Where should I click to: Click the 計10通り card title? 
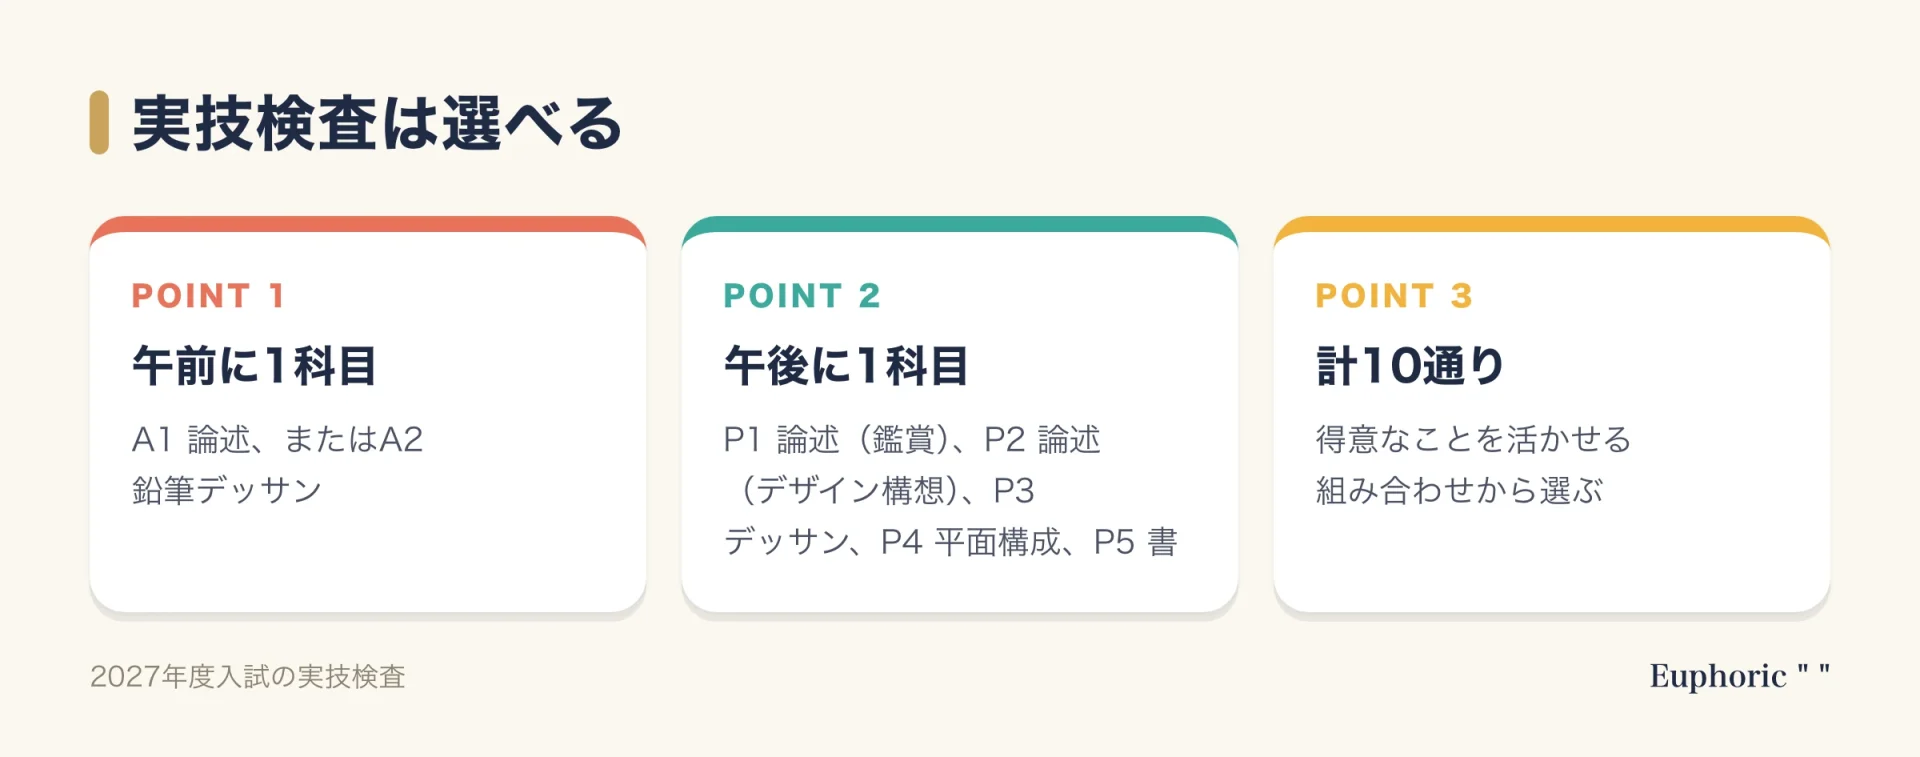pyautogui.click(x=1410, y=366)
